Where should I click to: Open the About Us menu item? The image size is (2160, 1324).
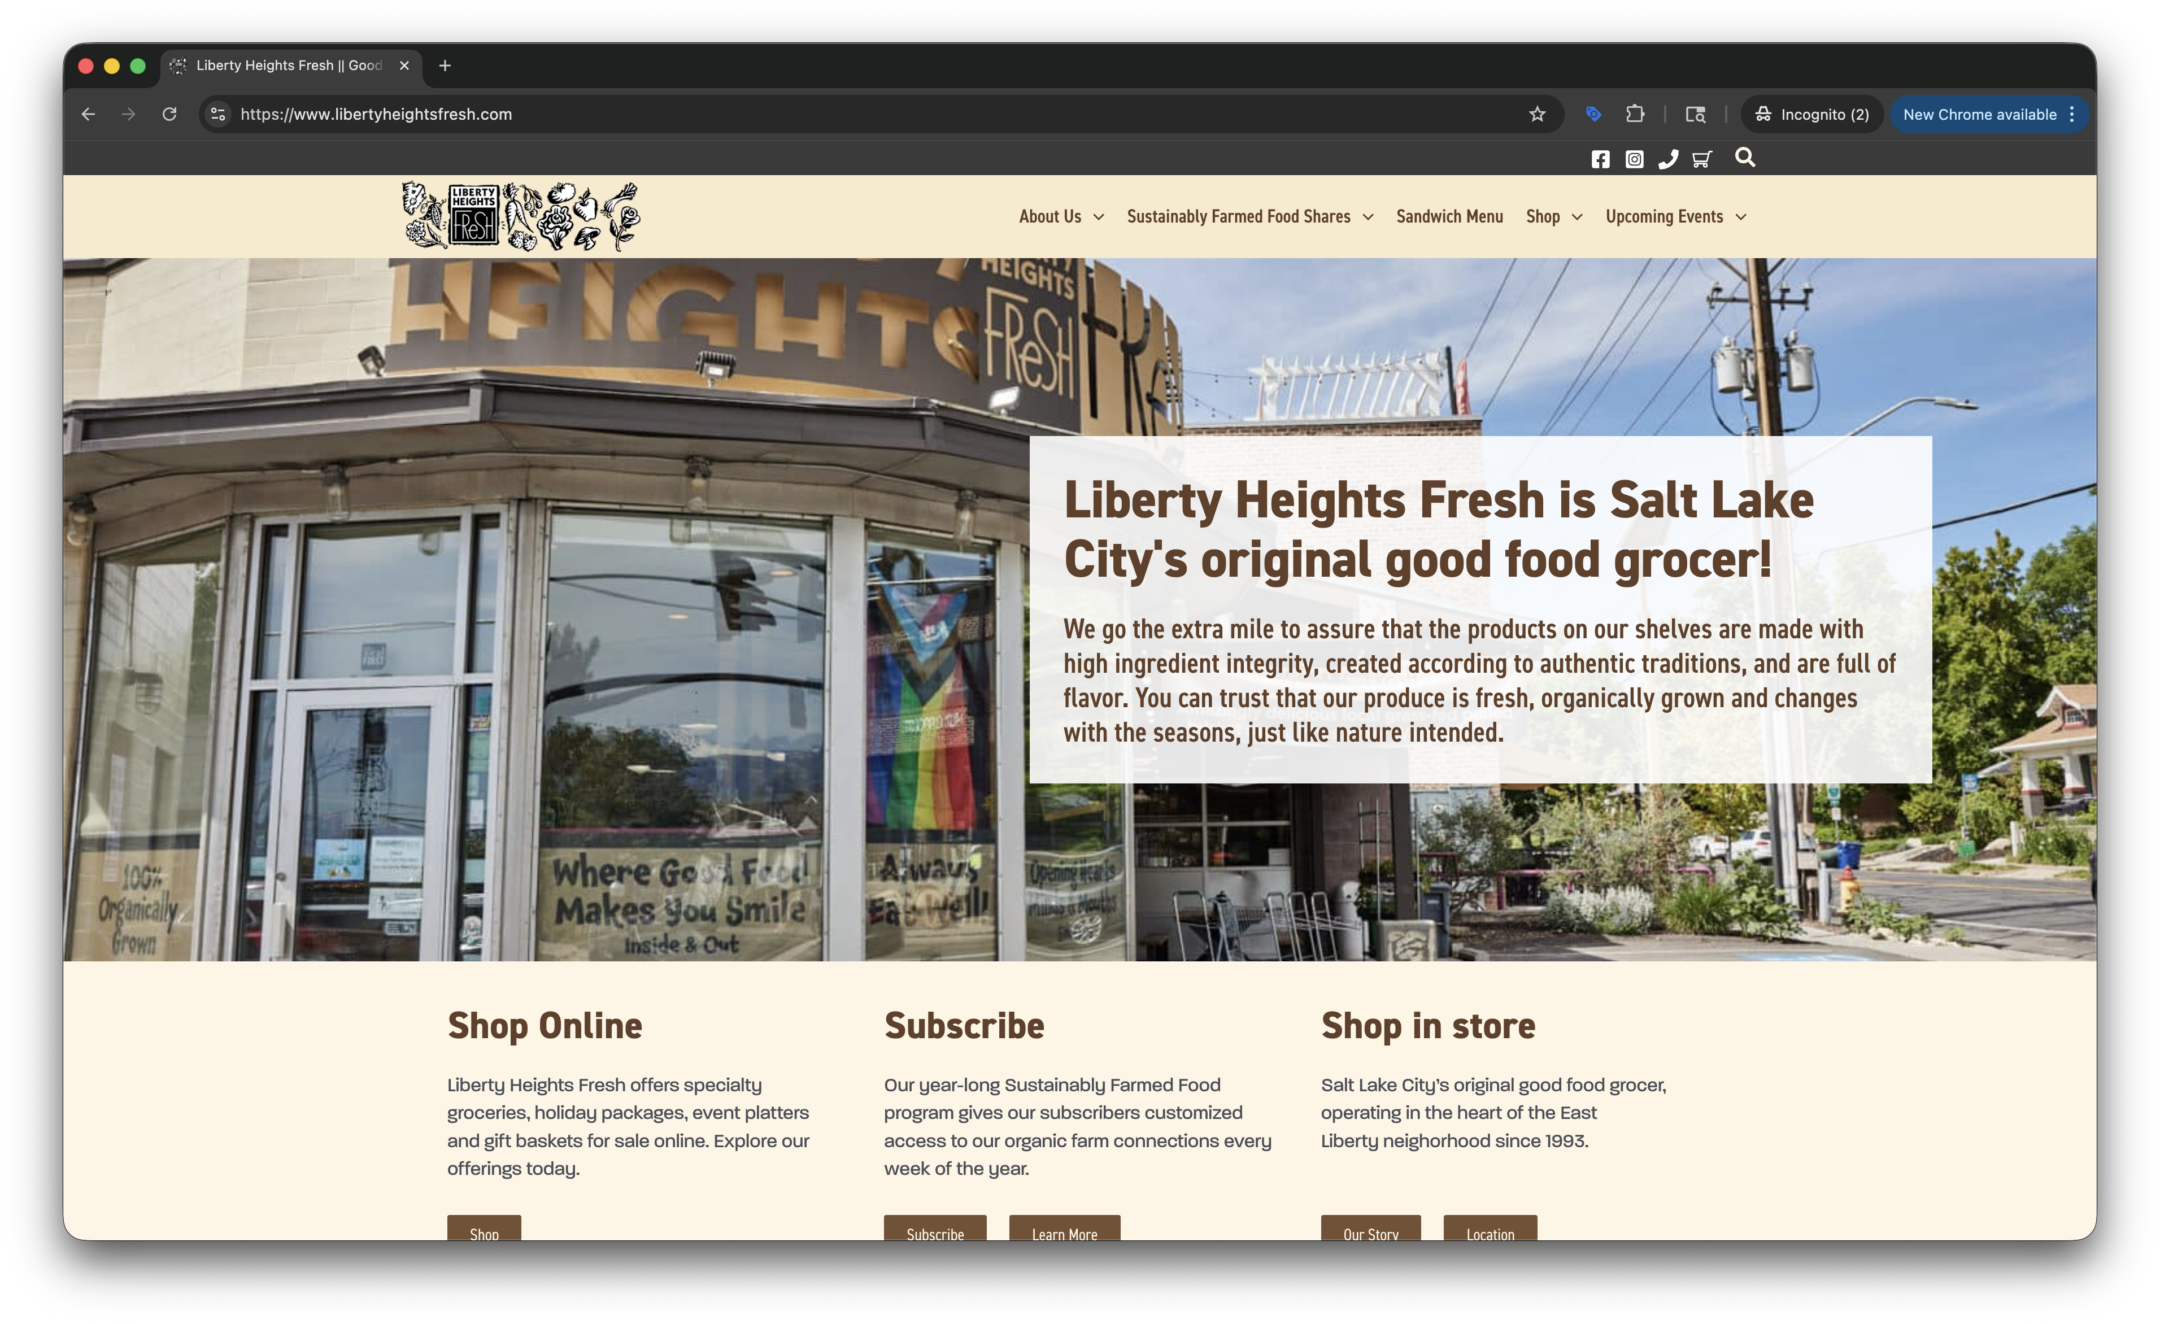pyautogui.click(x=1050, y=217)
